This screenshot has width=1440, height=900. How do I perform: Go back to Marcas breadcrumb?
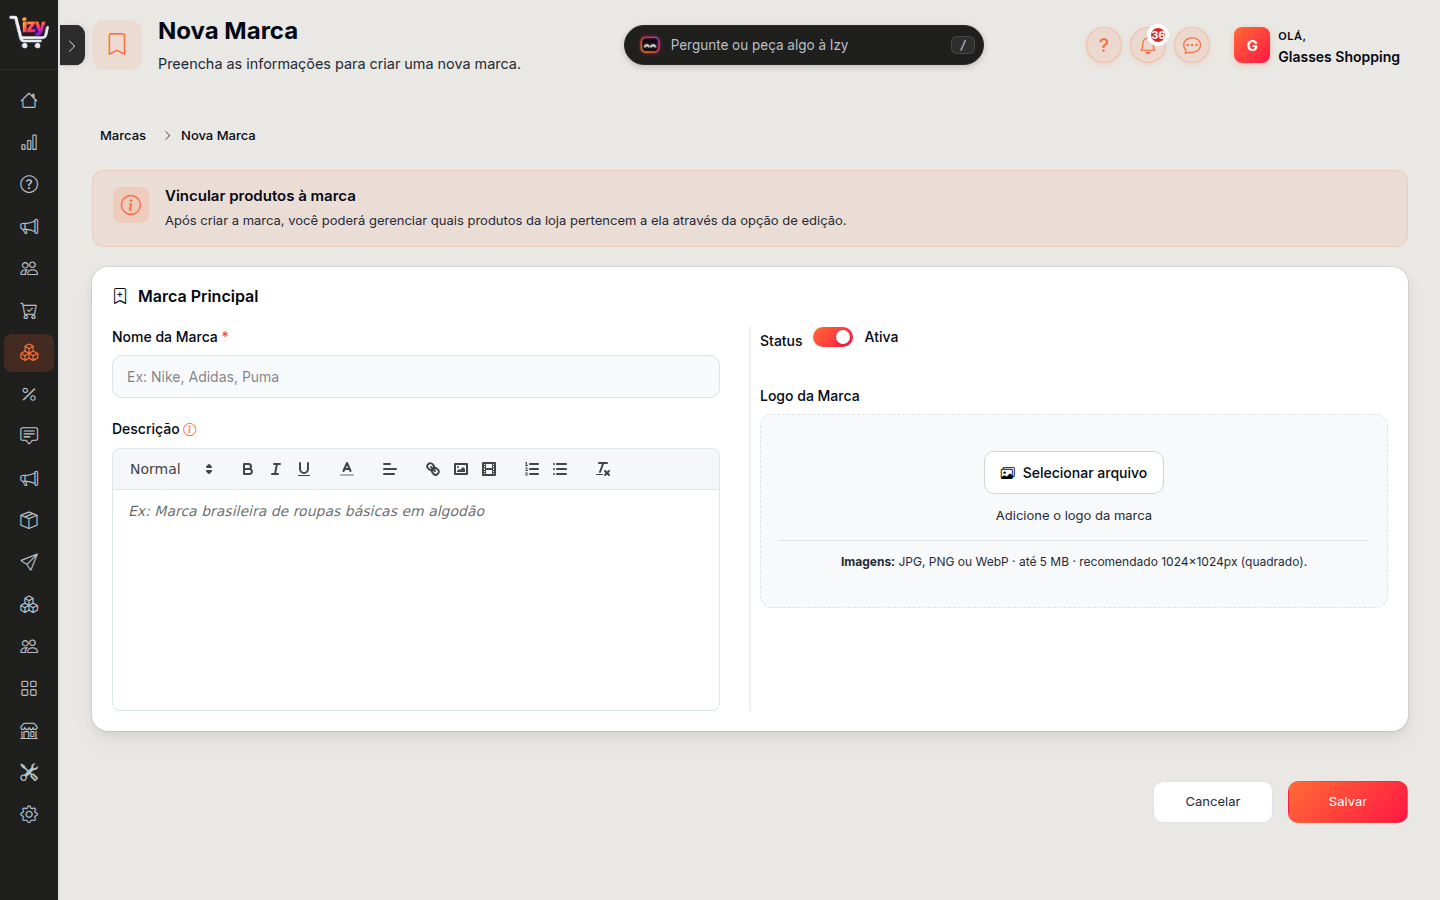click(123, 136)
